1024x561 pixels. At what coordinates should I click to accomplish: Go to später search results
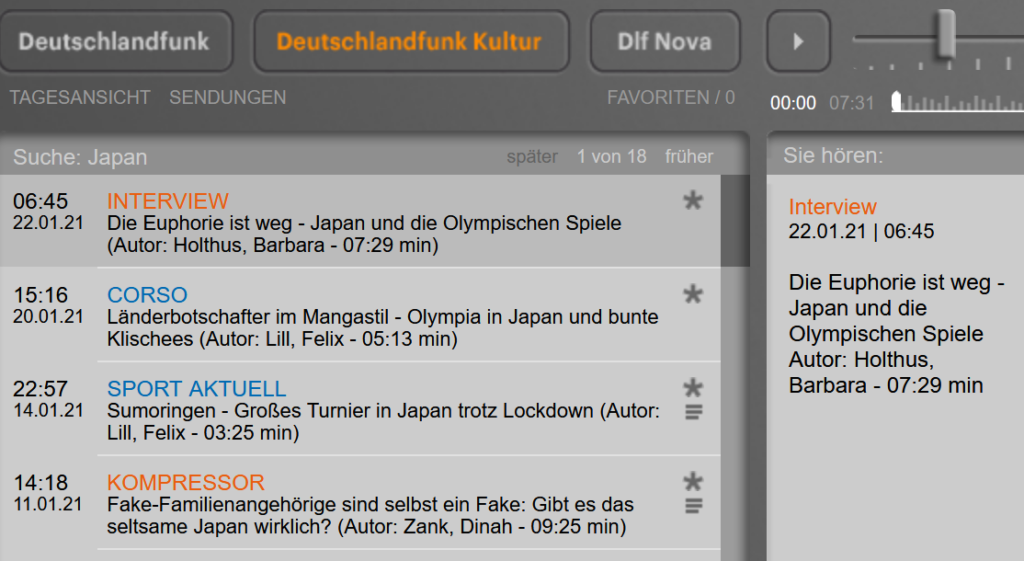pos(532,157)
